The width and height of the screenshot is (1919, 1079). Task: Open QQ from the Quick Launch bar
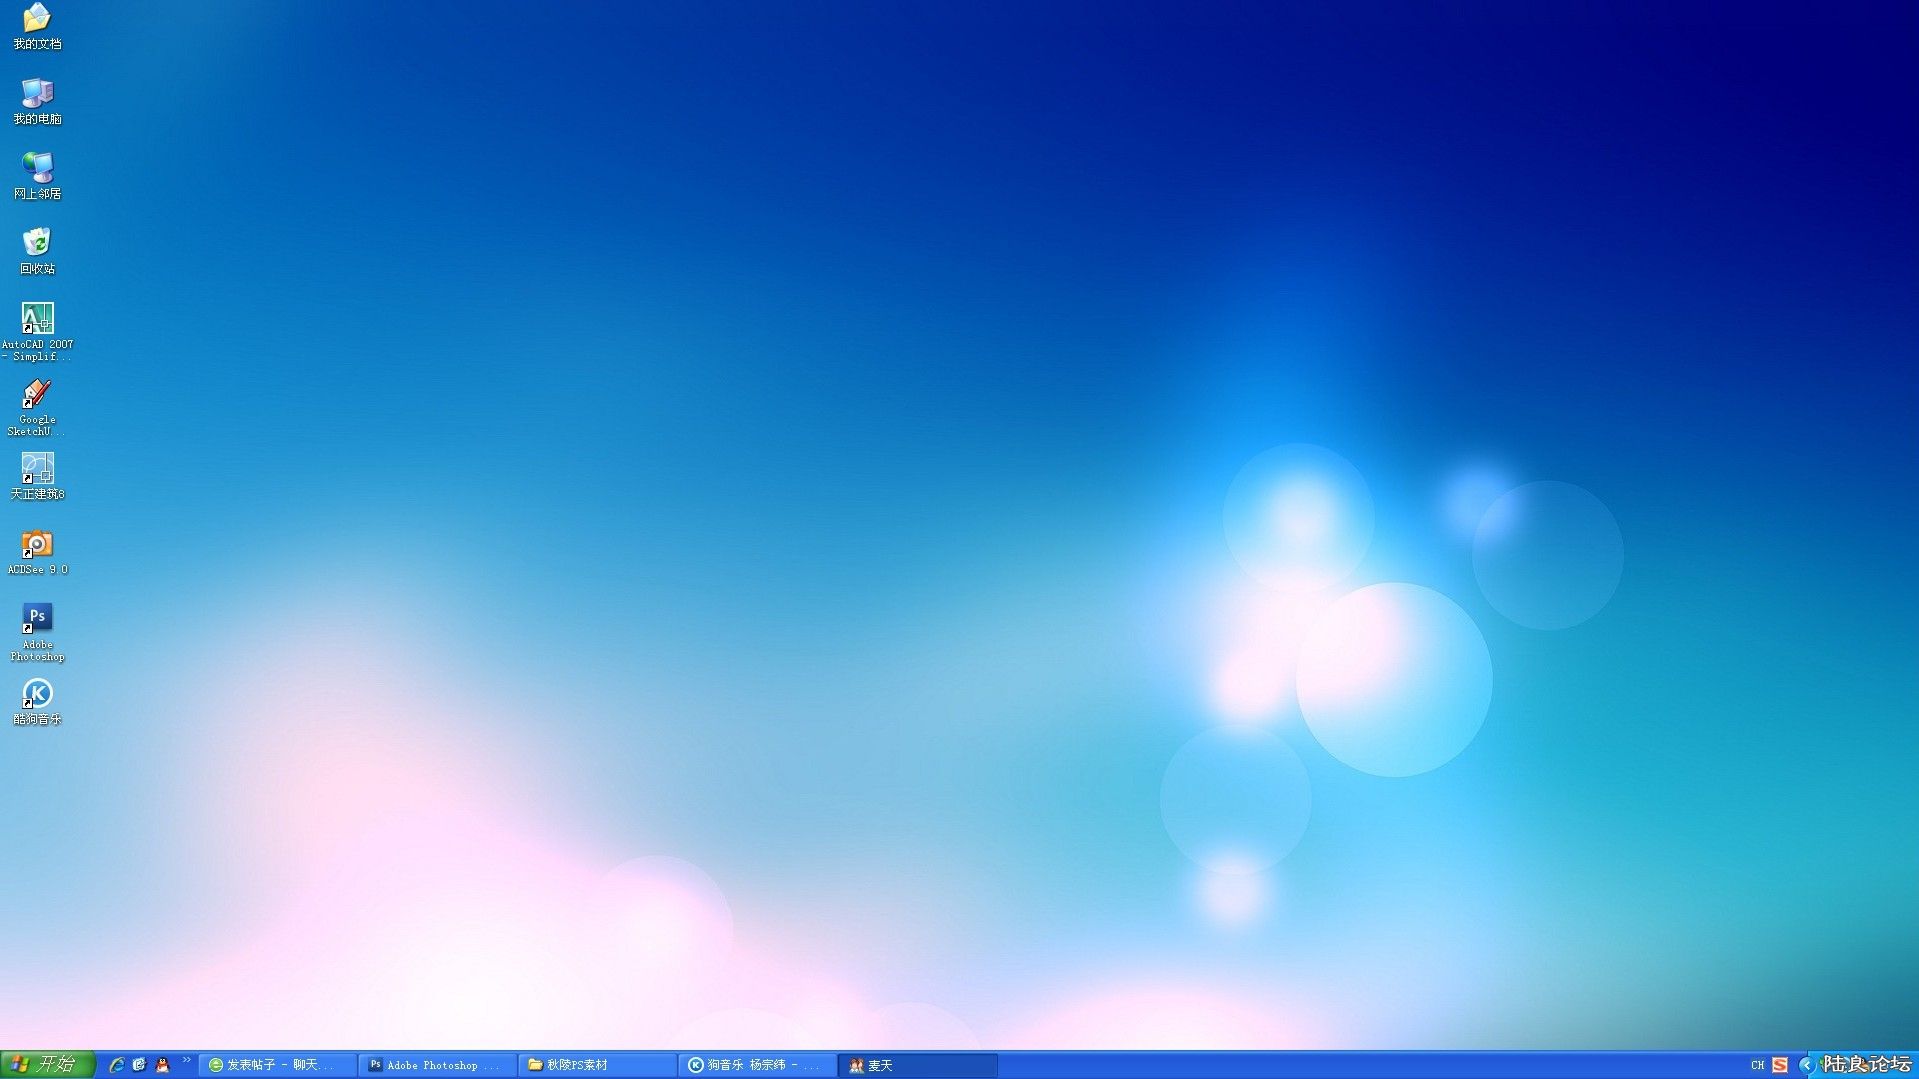point(163,1065)
